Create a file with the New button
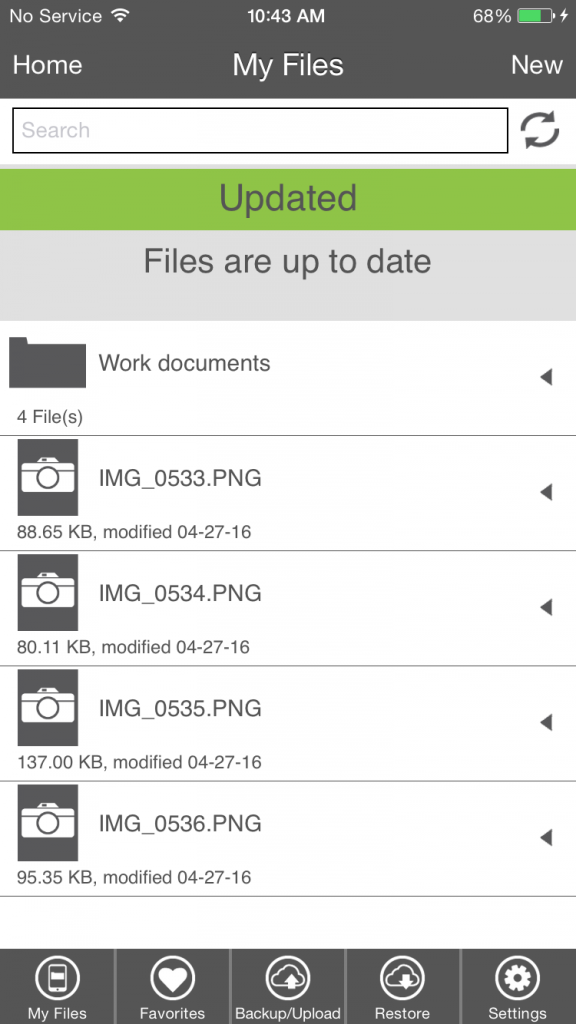The image size is (576, 1024). click(x=537, y=64)
